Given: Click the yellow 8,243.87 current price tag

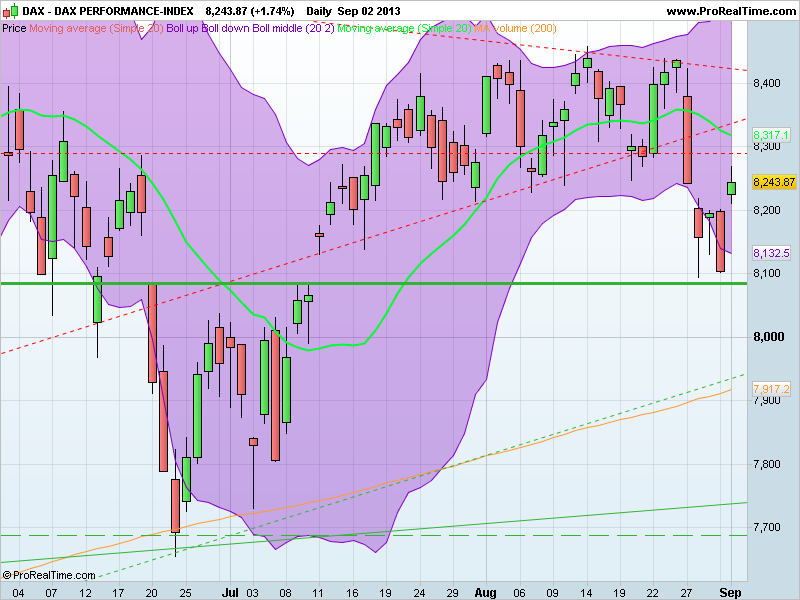Looking at the screenshot, I should pyautogui.click(x=774, y=182).
